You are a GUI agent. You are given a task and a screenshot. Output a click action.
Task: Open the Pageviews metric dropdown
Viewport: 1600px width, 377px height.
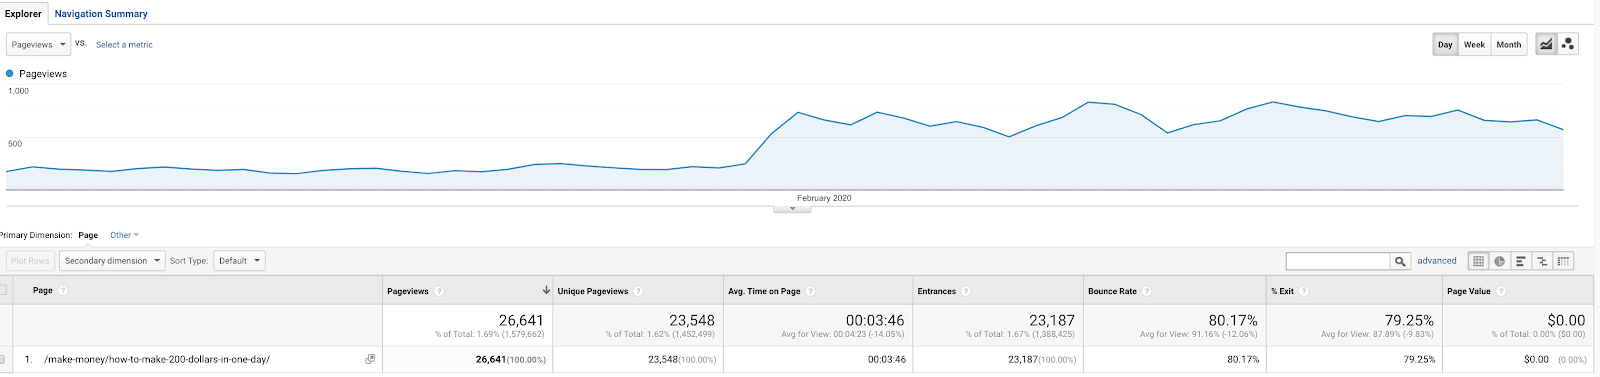click(39, 44)
